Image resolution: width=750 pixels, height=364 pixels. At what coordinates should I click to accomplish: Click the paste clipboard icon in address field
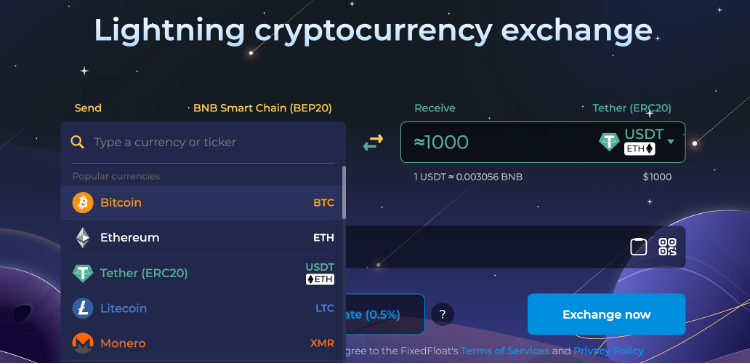(639, 247)
